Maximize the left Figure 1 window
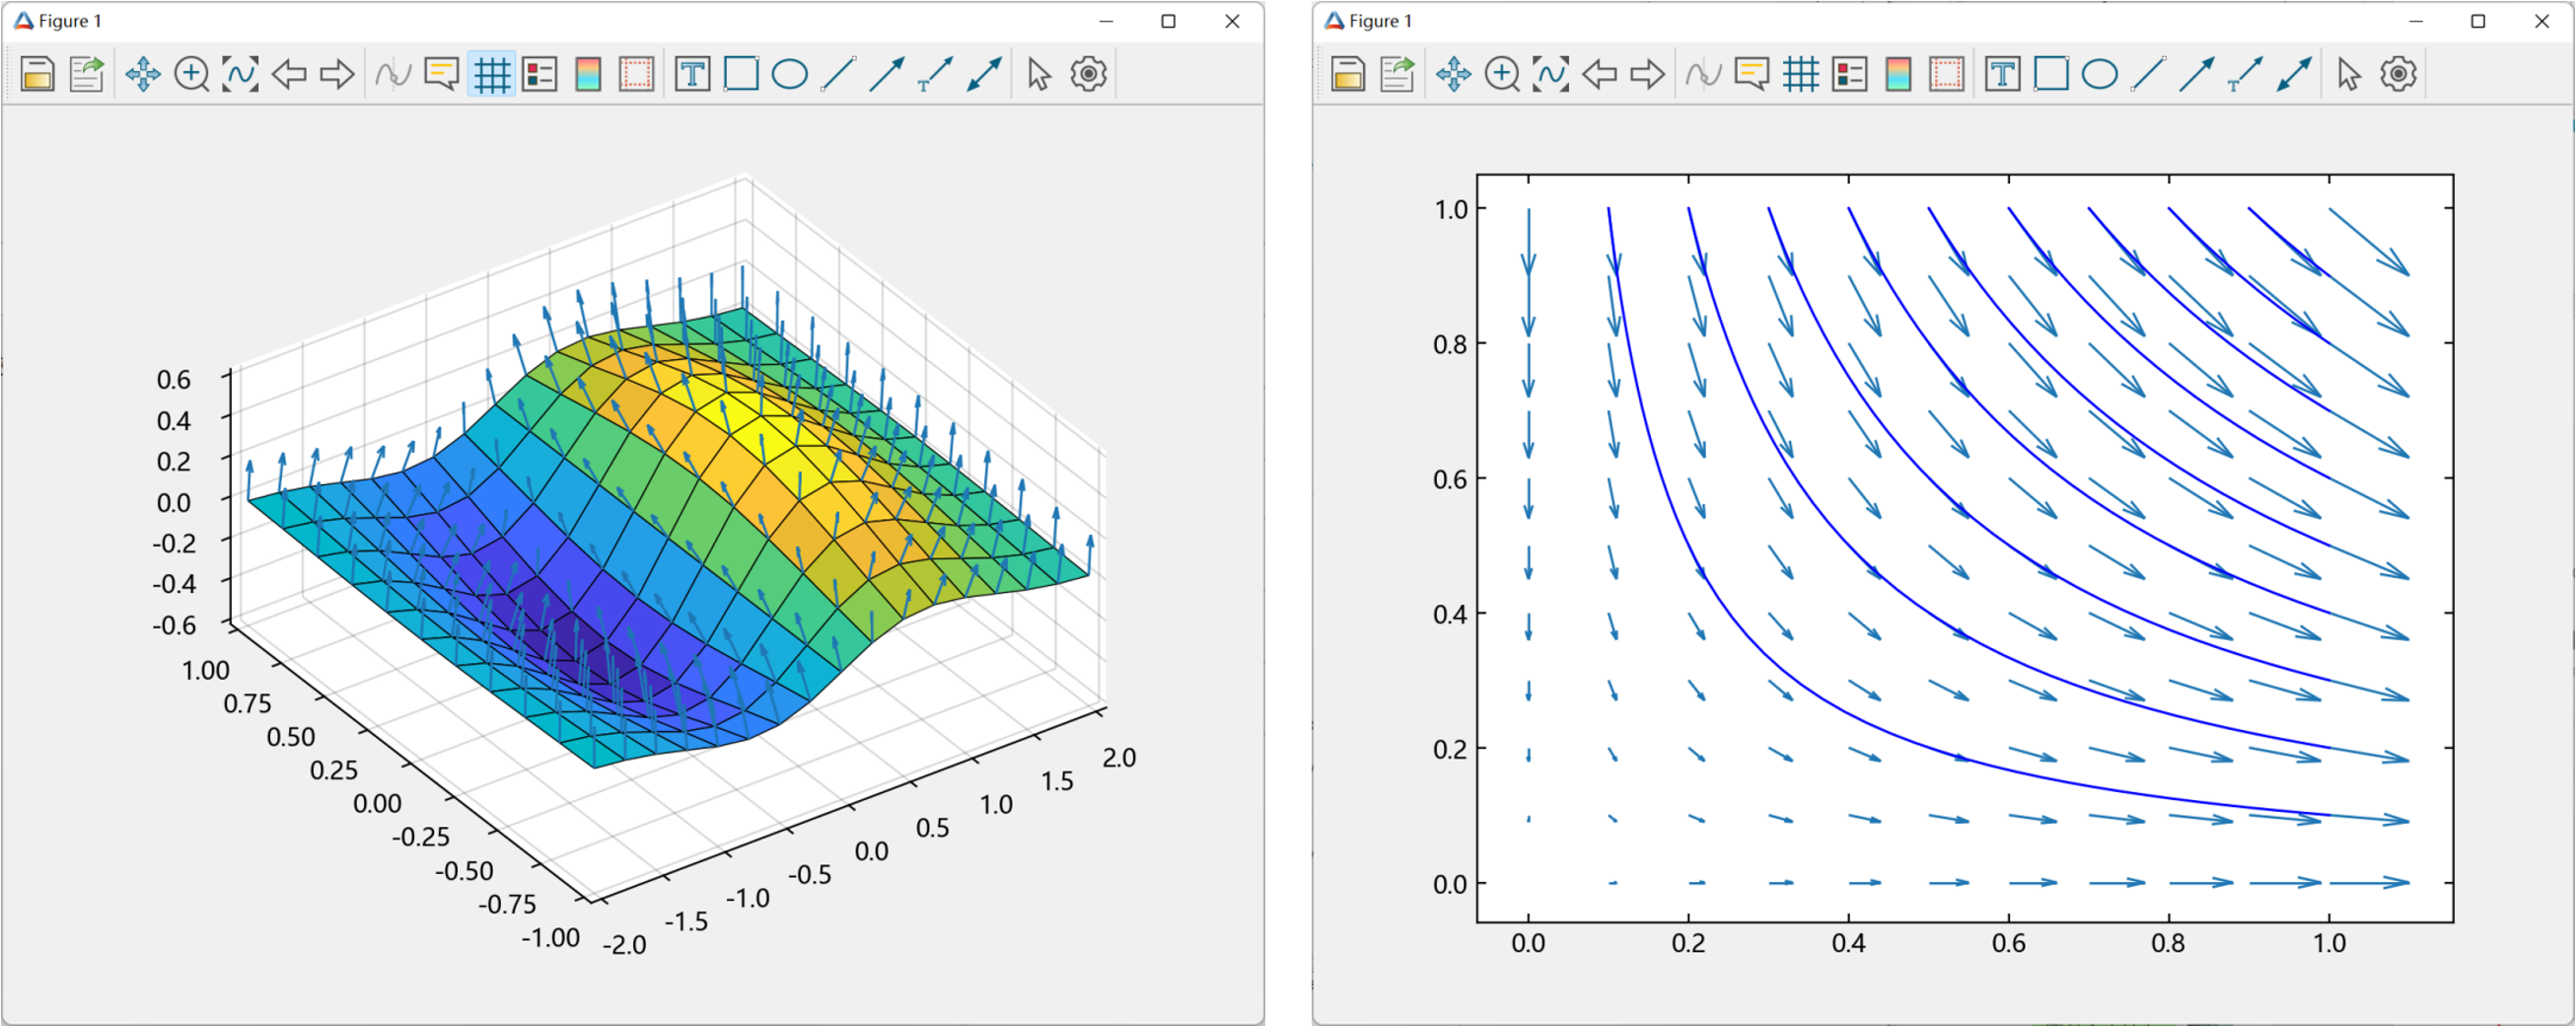Screen dimensions: 2576x1026 click(1168, 21)
